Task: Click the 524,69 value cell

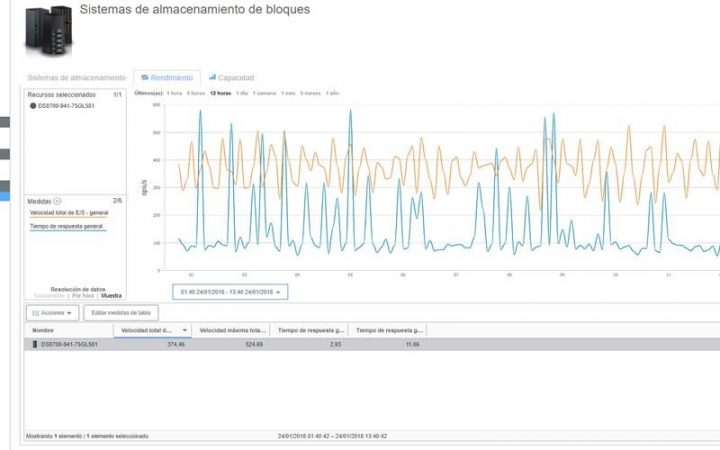Action: tap(254, 344)
